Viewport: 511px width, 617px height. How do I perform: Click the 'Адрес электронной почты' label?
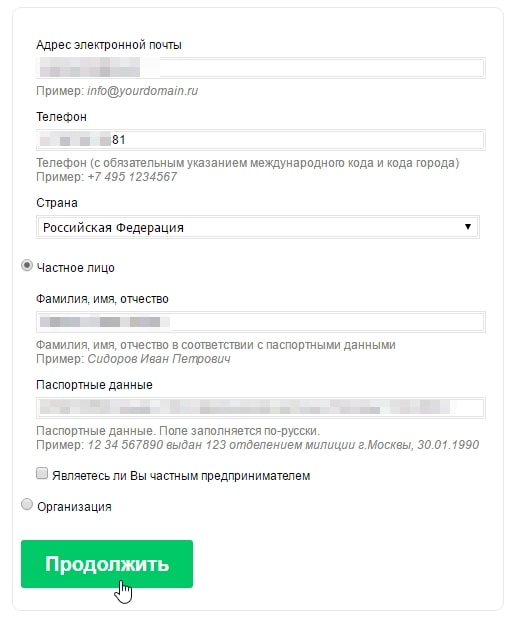[109, 45]
